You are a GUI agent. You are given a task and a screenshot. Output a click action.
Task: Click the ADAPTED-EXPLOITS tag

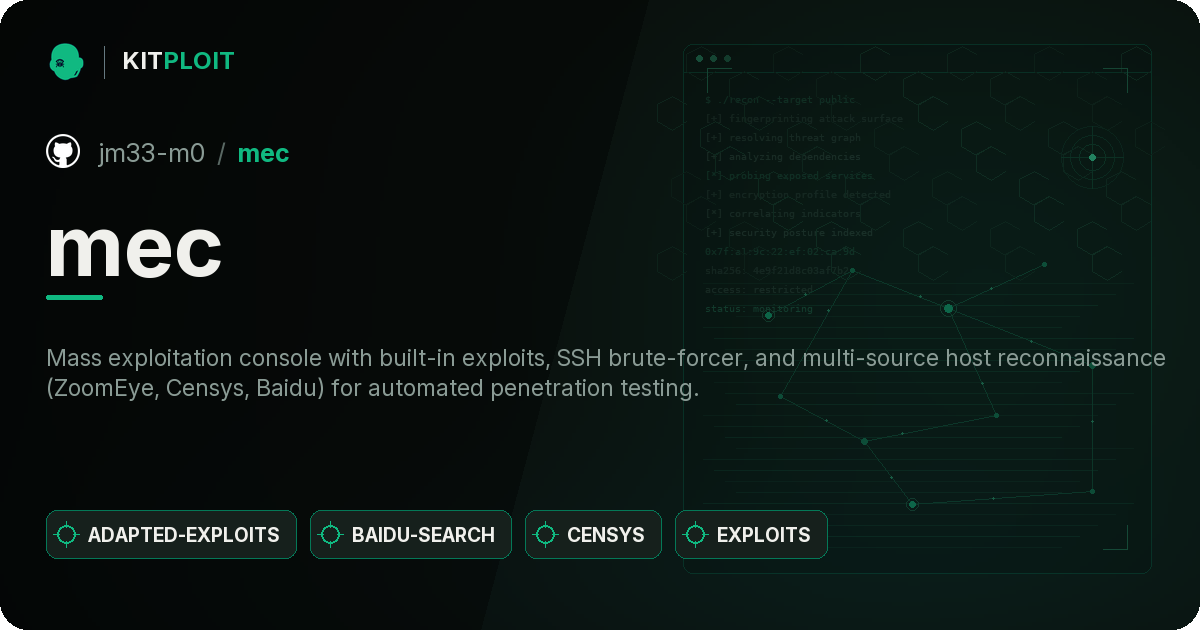coord(171,535)
